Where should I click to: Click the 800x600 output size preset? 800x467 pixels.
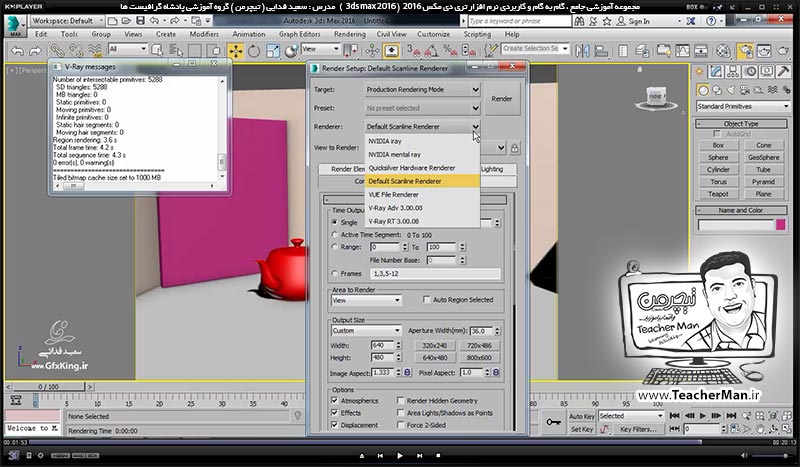(479, 358)
